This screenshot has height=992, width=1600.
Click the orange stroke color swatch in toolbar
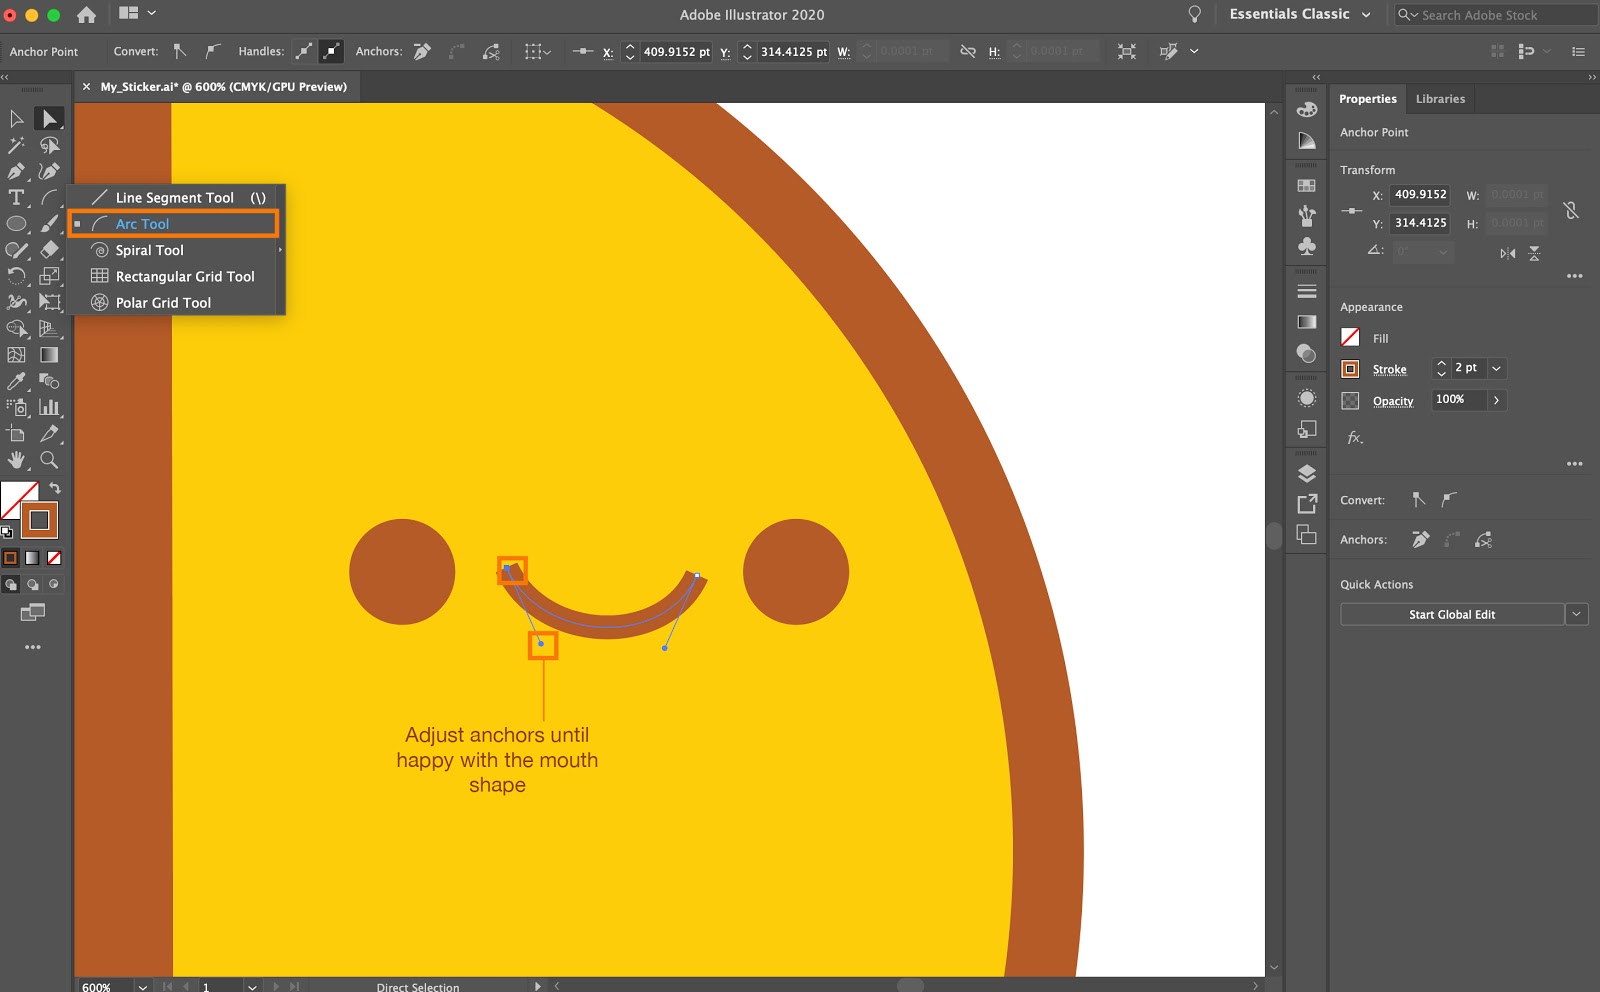point(40,520)
